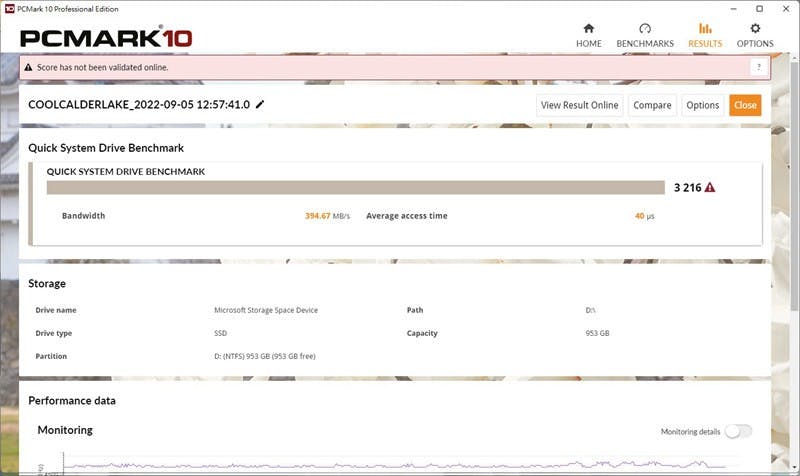This screenshot has height=476, width=800.
Task: Click the score value 3 216
Action: click(687, 188)
